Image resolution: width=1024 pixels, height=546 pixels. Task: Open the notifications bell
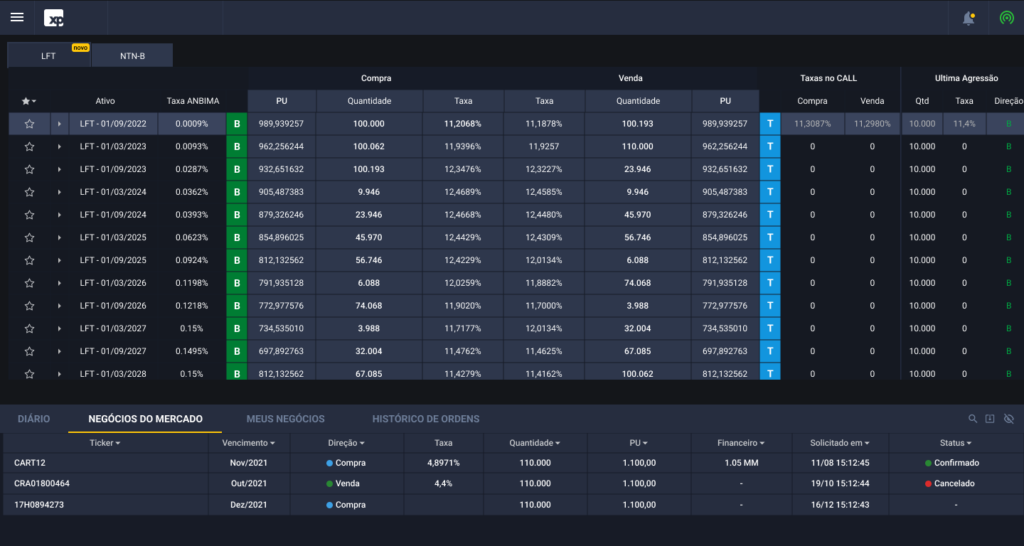pyautogui.click(x=968, y=18)
